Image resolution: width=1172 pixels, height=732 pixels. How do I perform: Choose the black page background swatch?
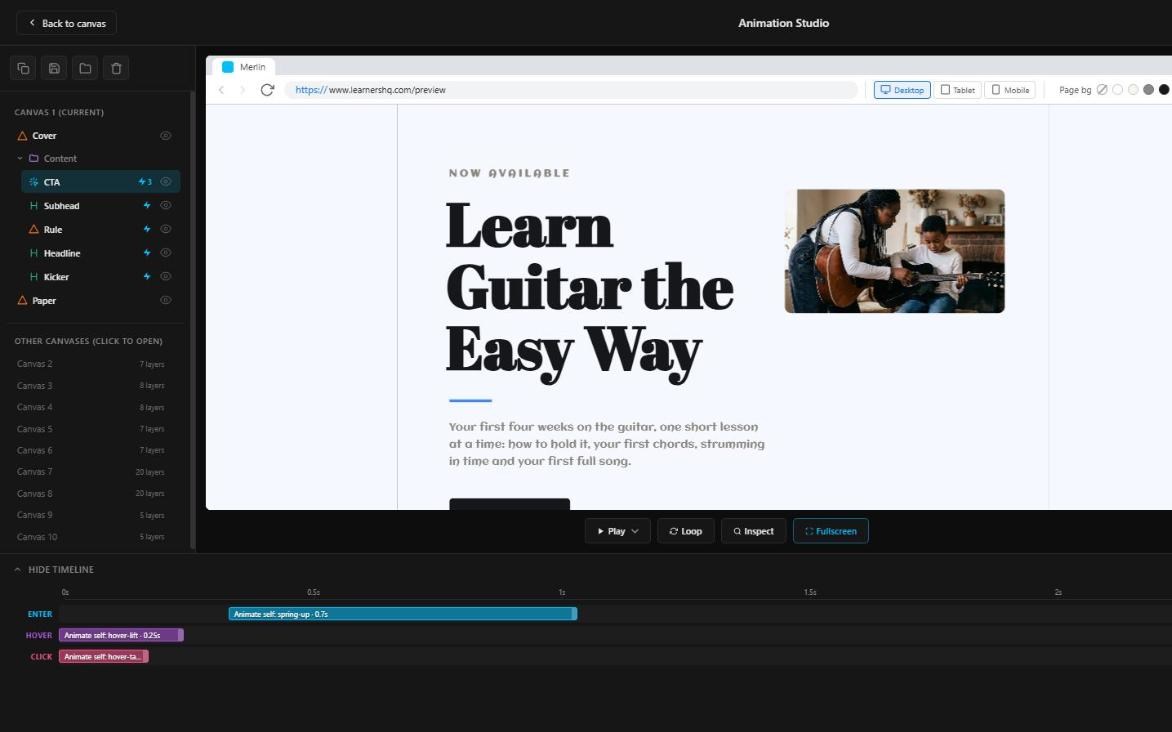(x=1164, y=90)
